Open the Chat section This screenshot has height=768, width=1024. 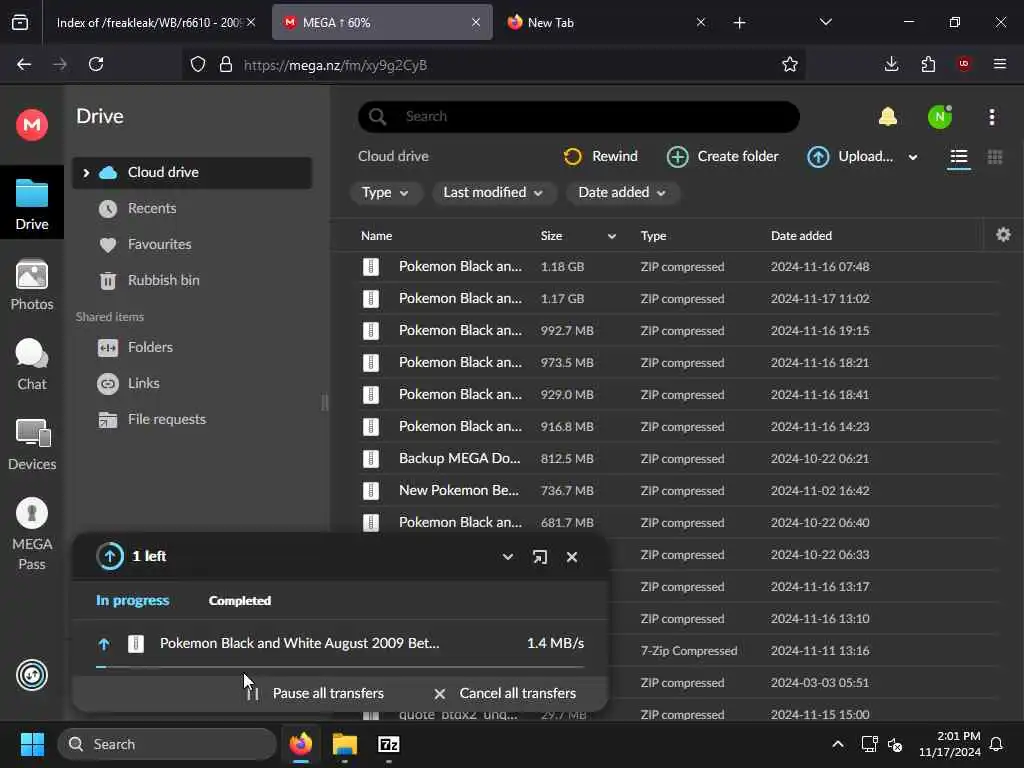point(31,365)
